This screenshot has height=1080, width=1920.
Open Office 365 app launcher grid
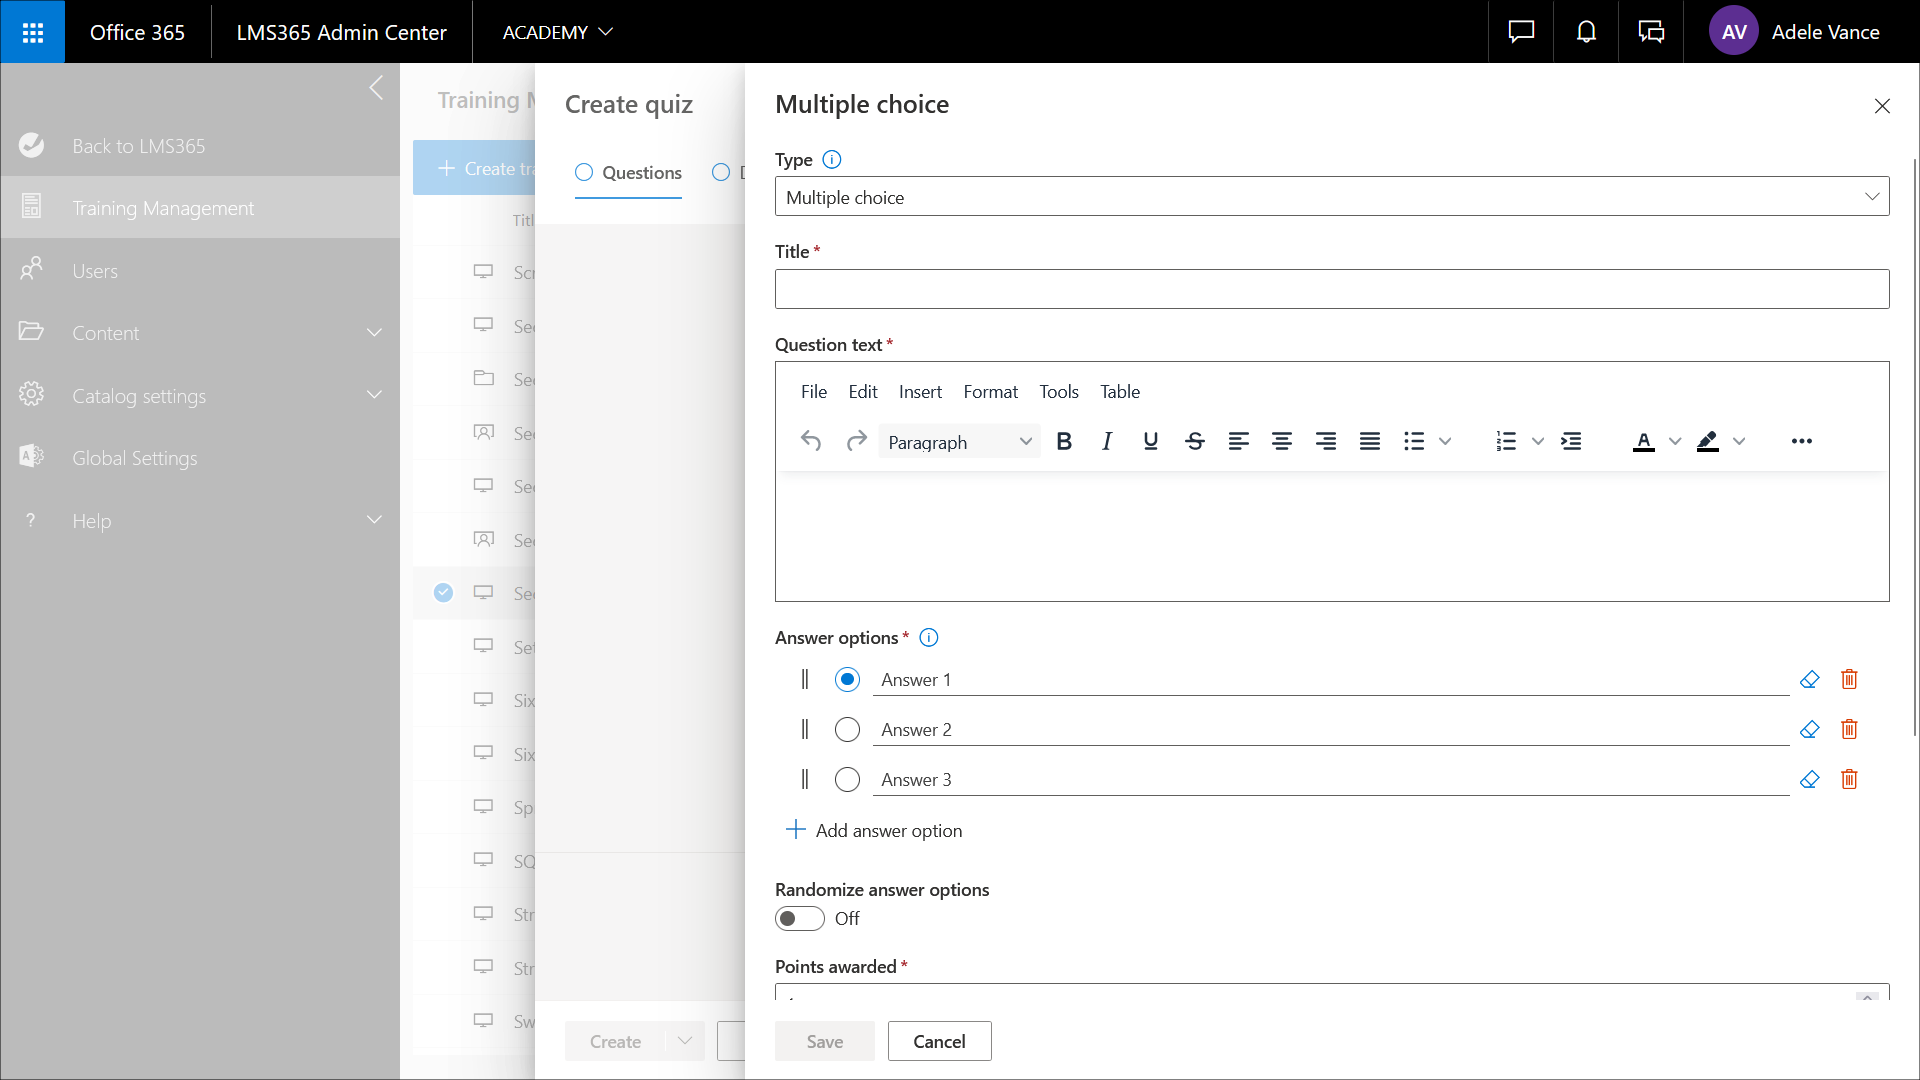pos(33,32)
